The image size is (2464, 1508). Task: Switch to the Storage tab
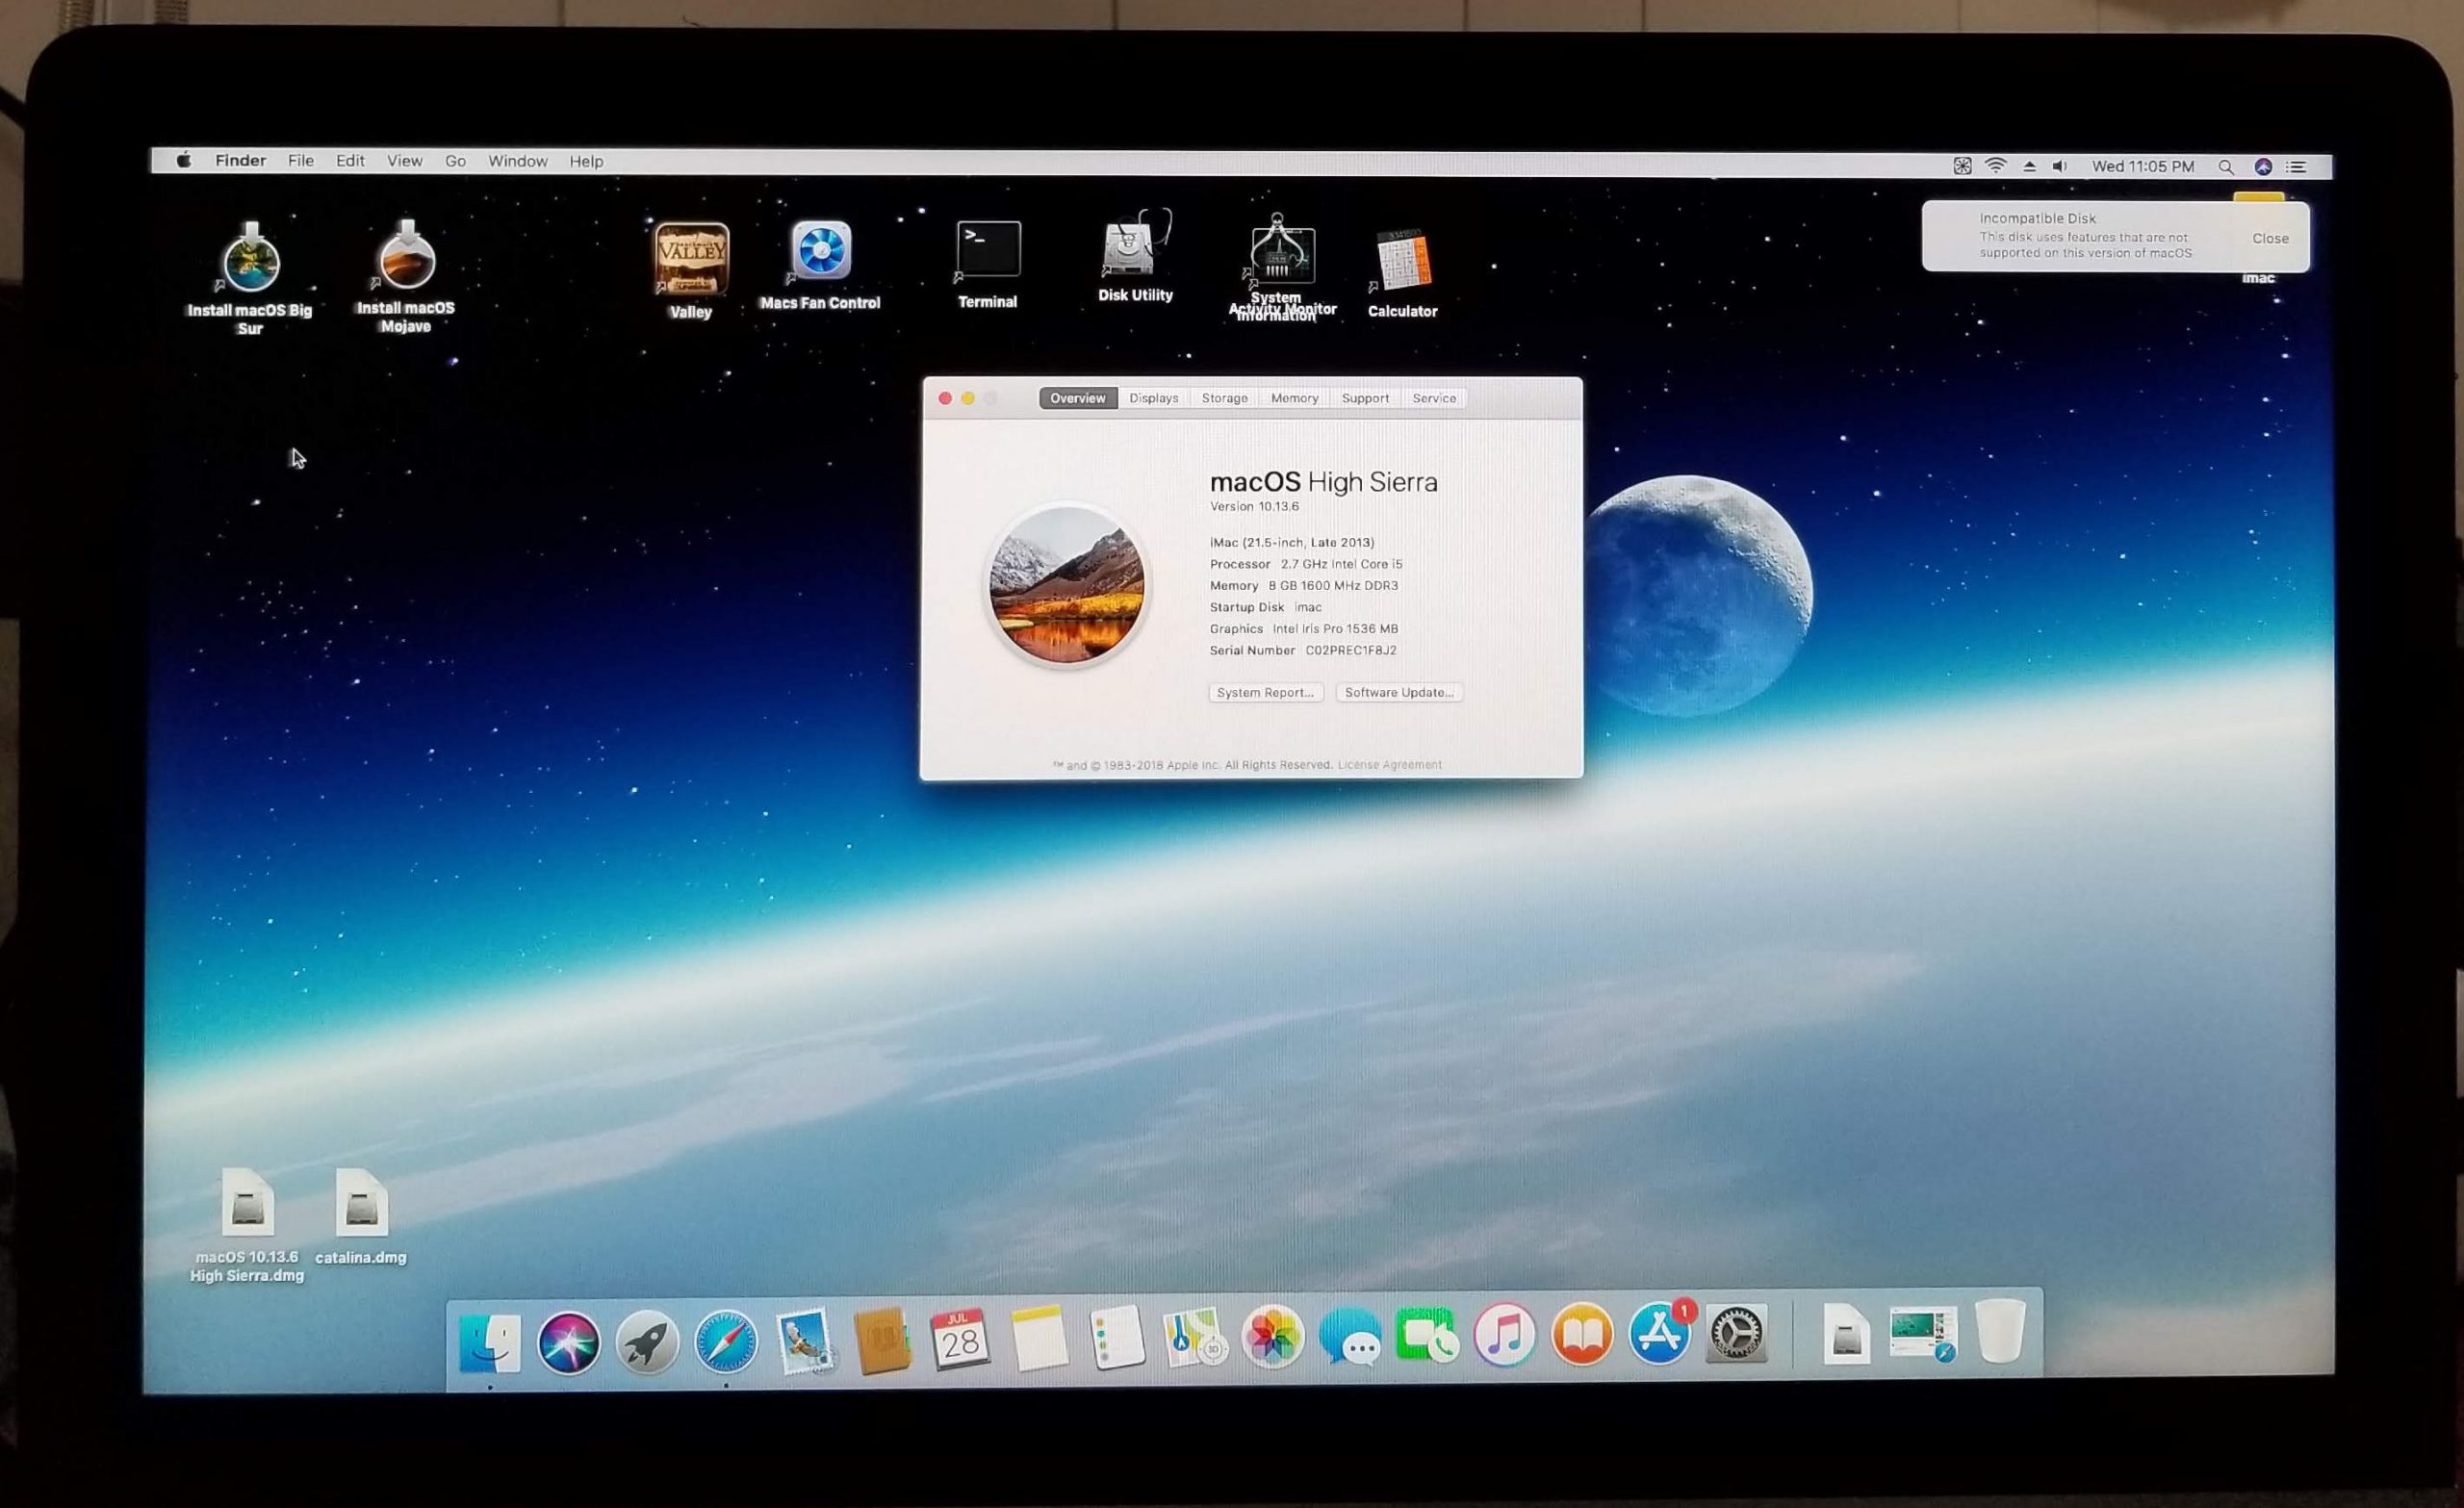(x=1224, y=398)
